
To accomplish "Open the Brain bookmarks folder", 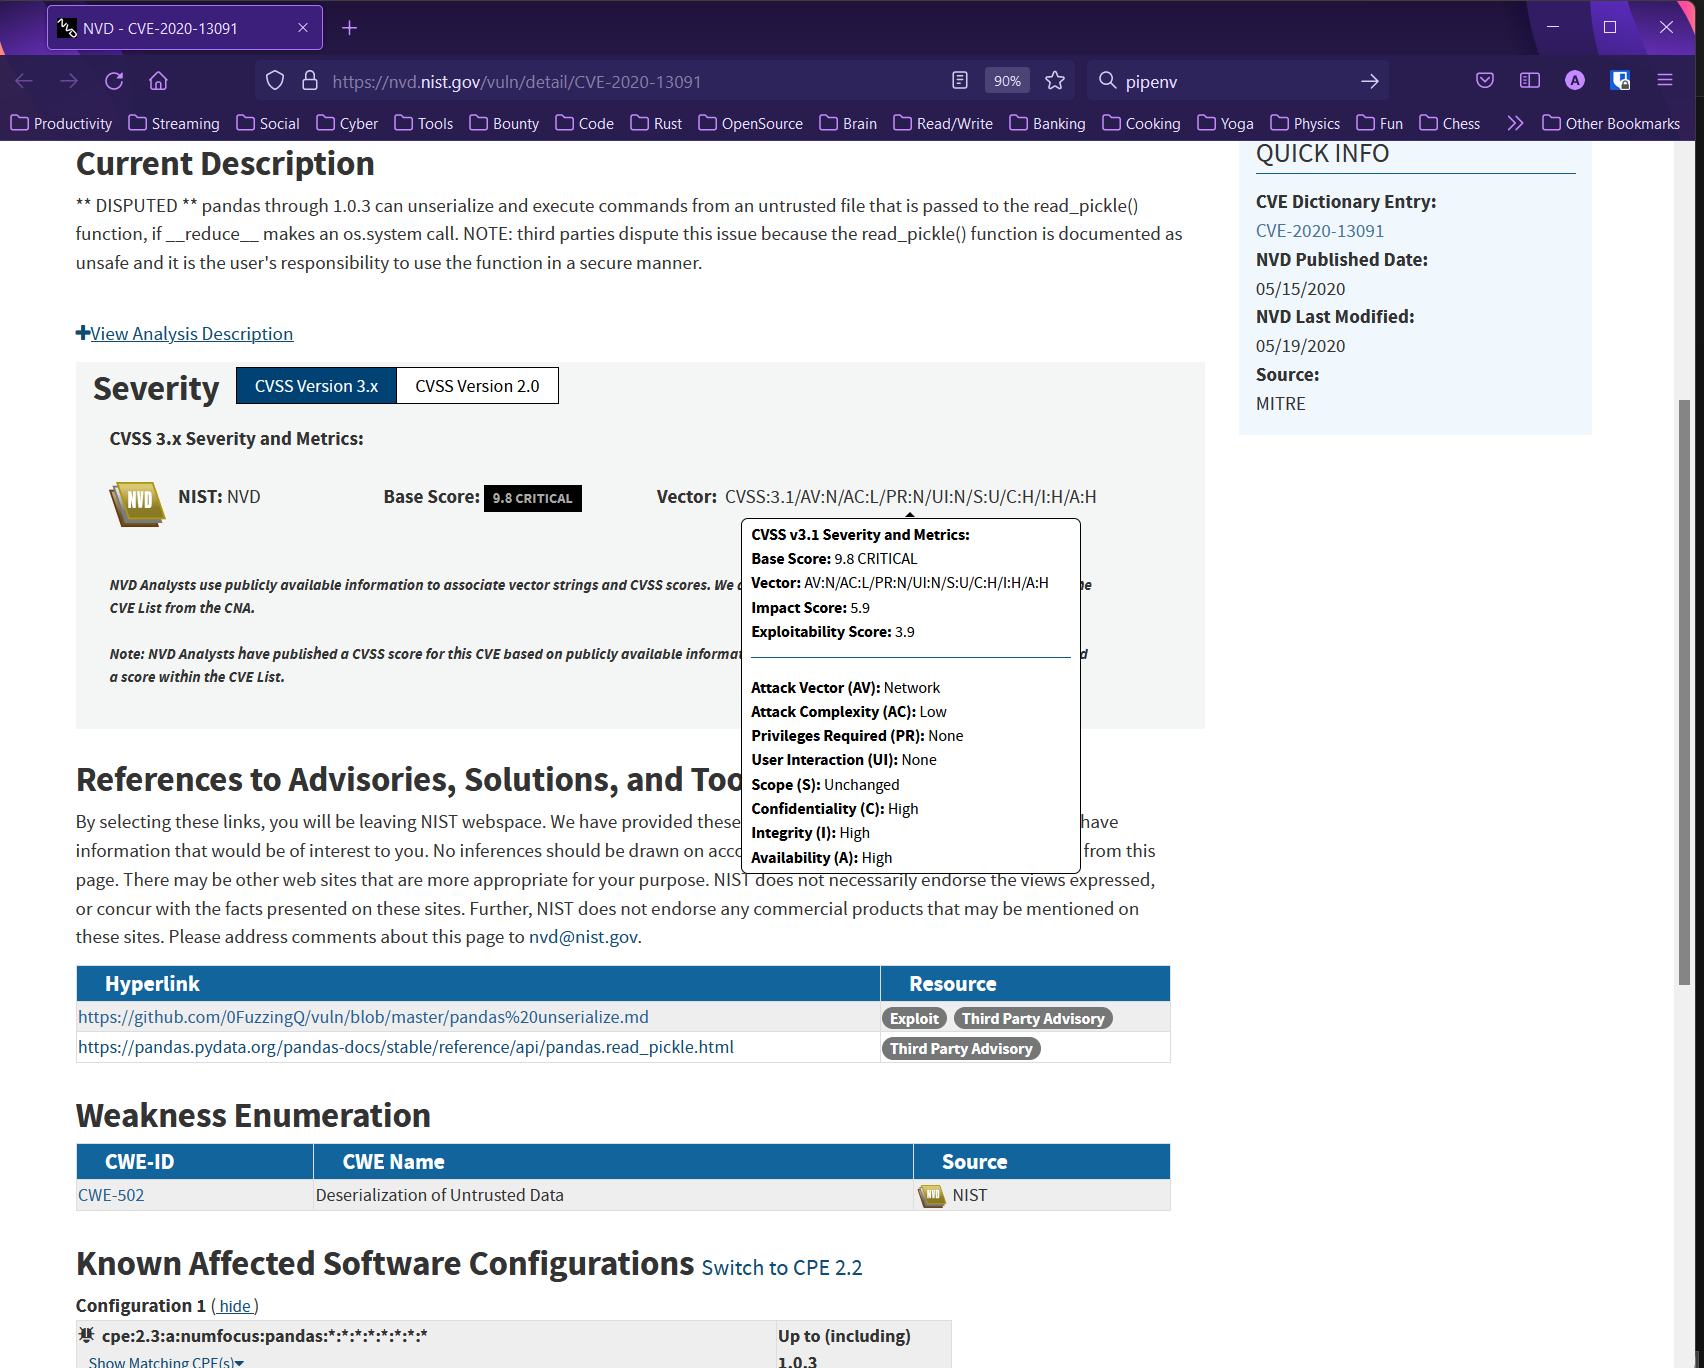I will coord(848,123).
